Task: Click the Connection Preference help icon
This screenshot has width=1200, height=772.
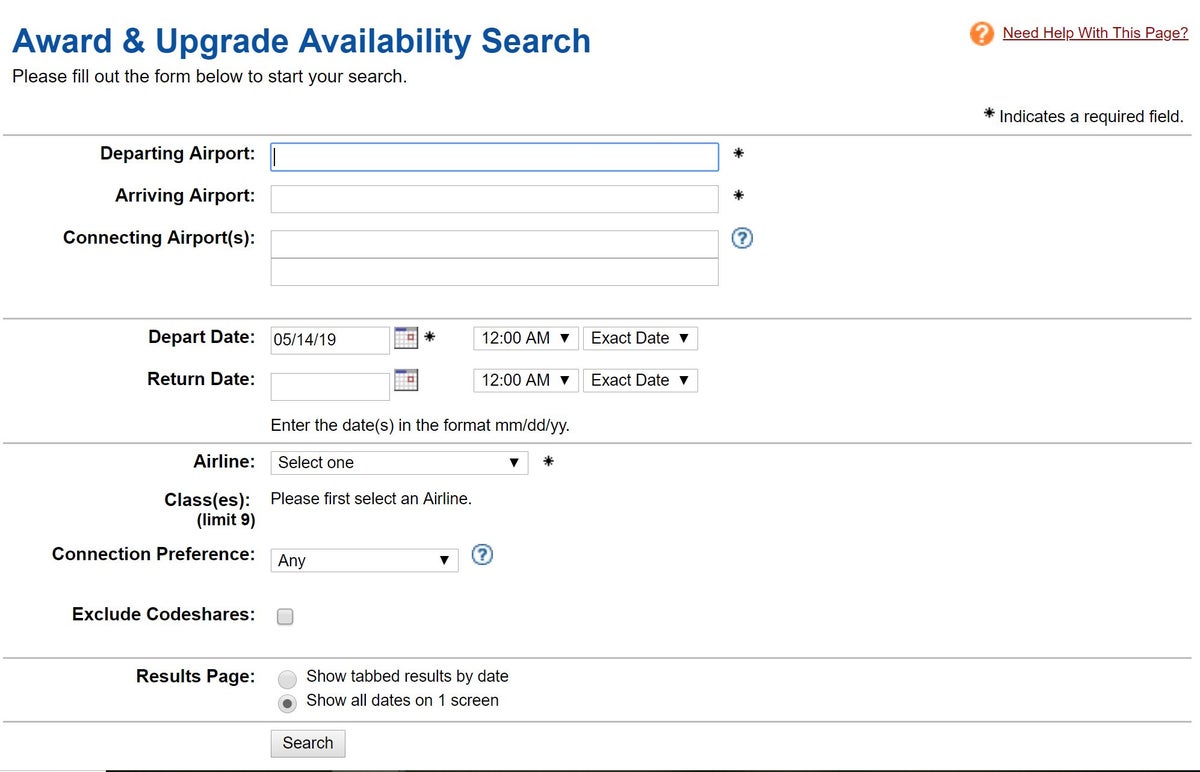Action: (x=482, y=554)
